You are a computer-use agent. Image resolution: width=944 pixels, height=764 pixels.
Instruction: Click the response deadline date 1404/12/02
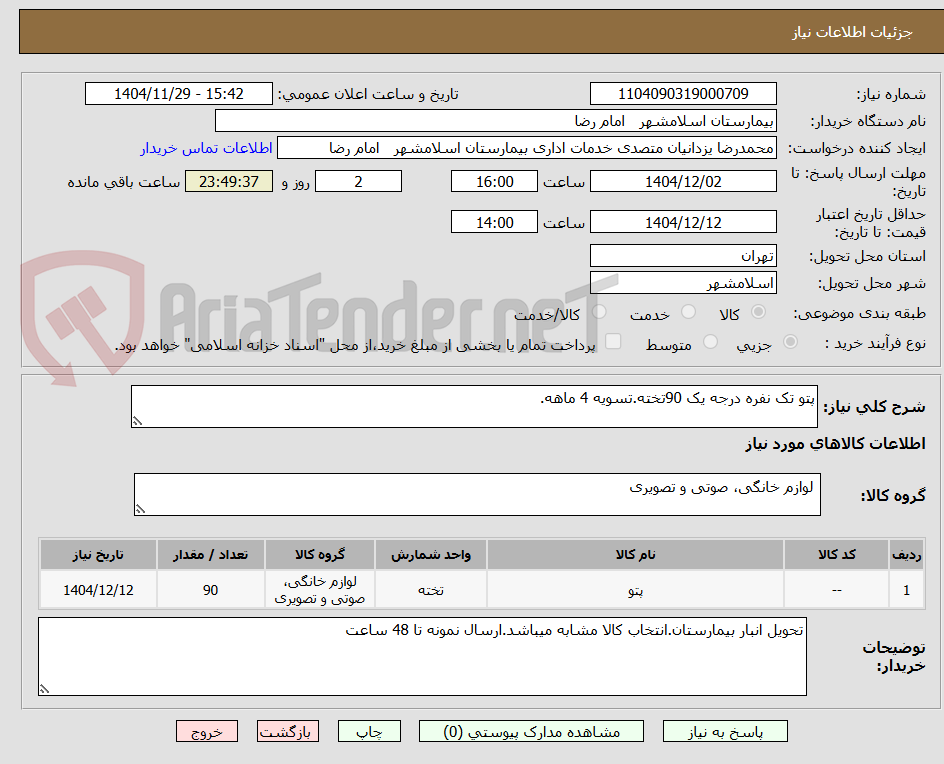[683, 181]
